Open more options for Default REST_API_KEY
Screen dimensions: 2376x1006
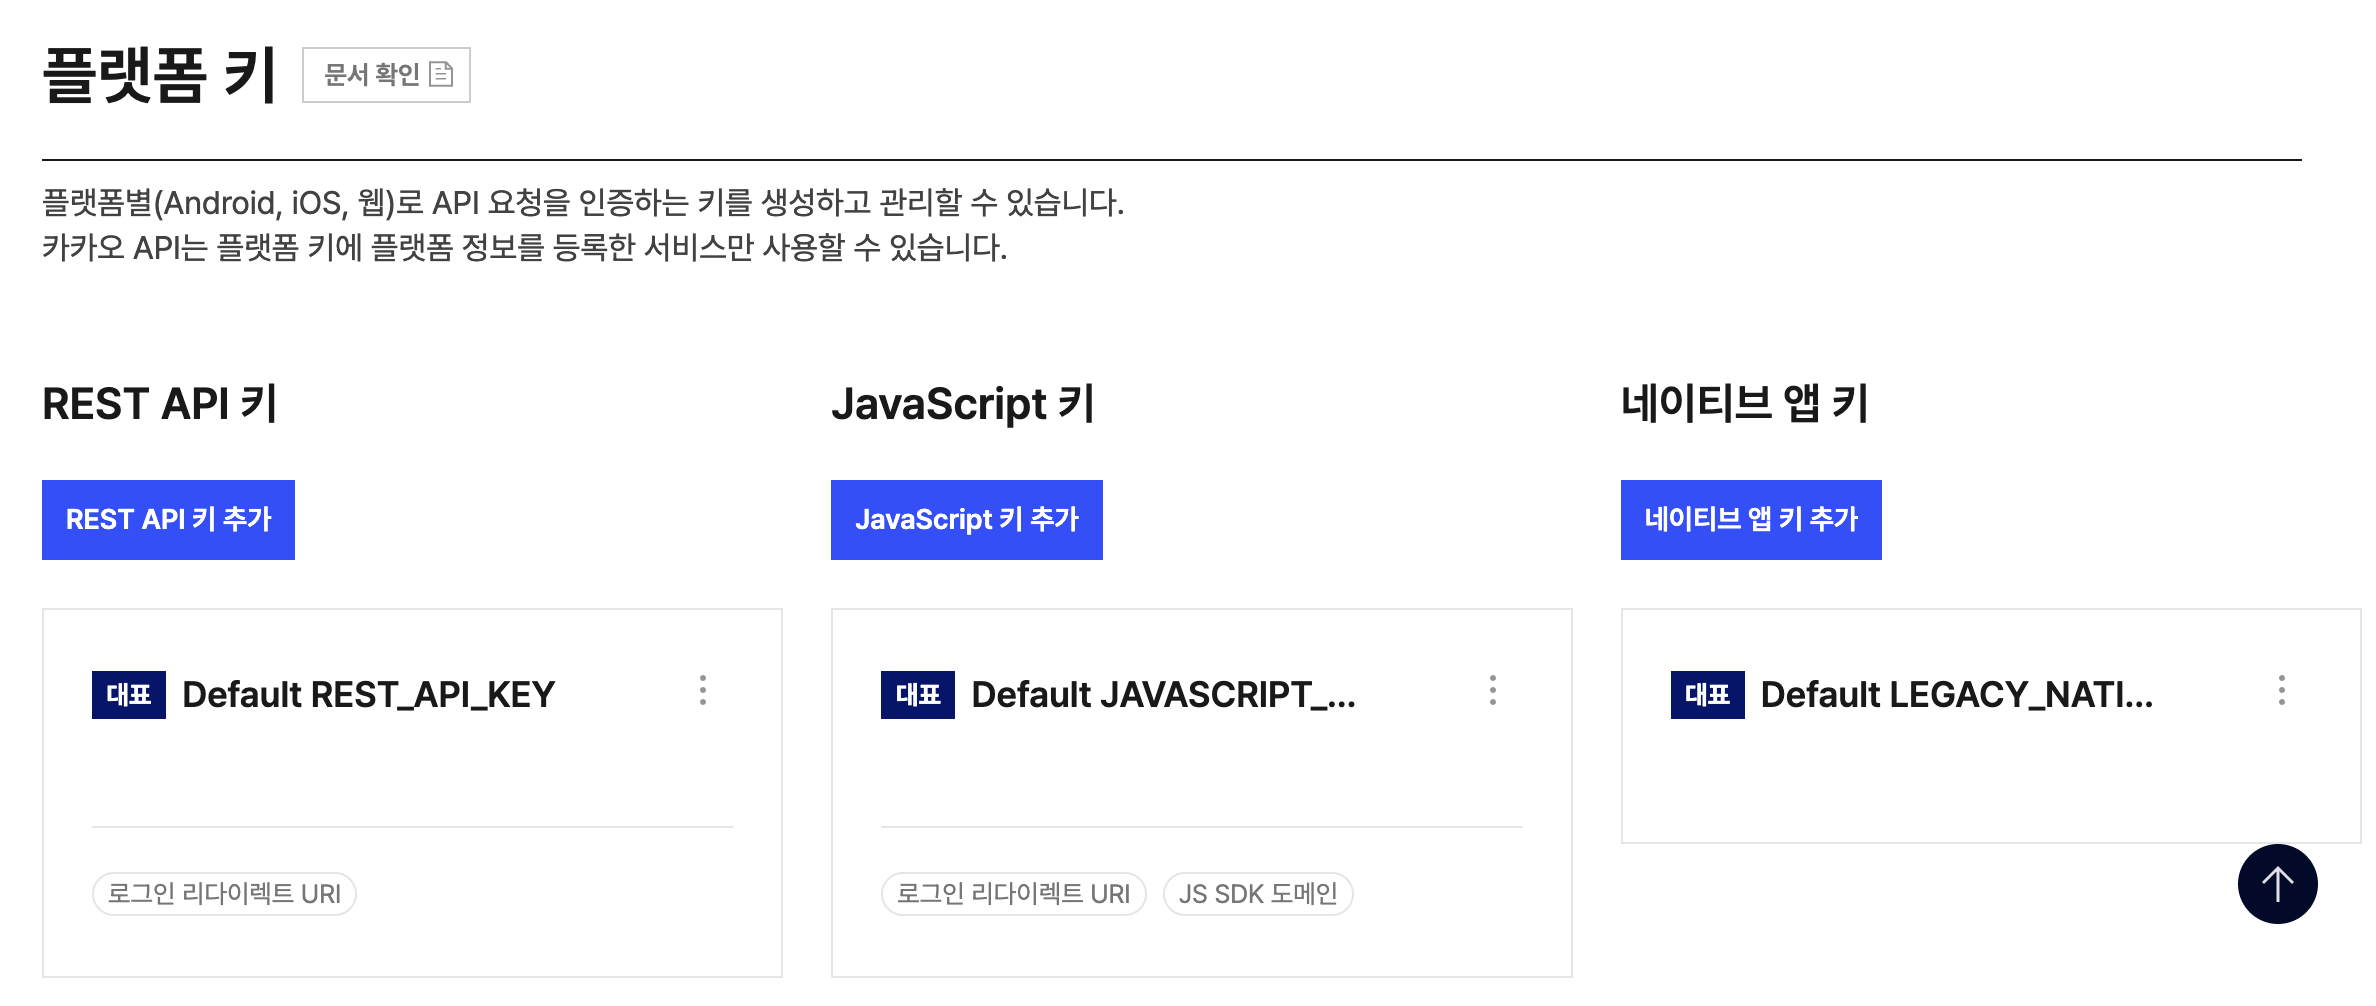click(x=703, y=691)
